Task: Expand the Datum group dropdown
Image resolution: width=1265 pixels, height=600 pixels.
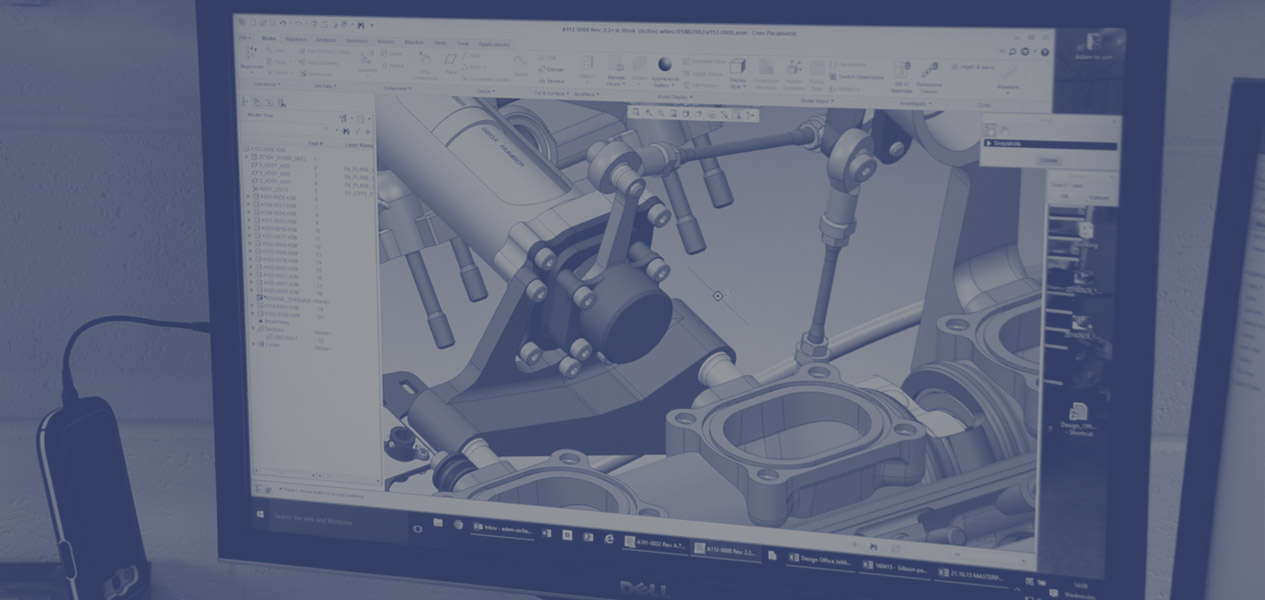Action: coord(486,91)
